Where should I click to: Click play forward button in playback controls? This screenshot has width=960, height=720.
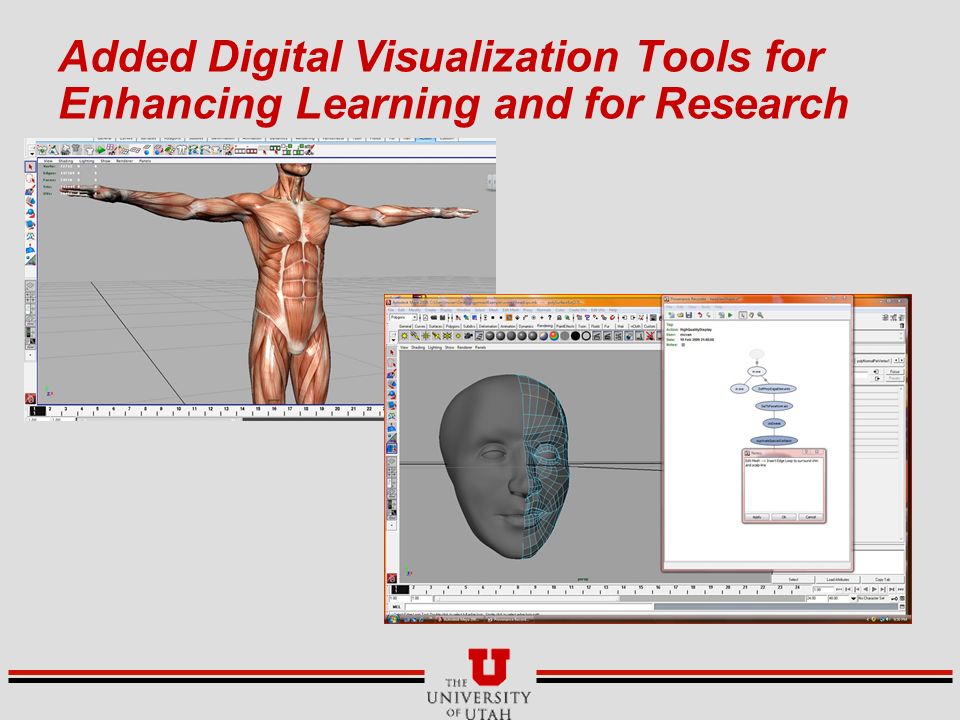pyautogui.click(x=874, y=589)
